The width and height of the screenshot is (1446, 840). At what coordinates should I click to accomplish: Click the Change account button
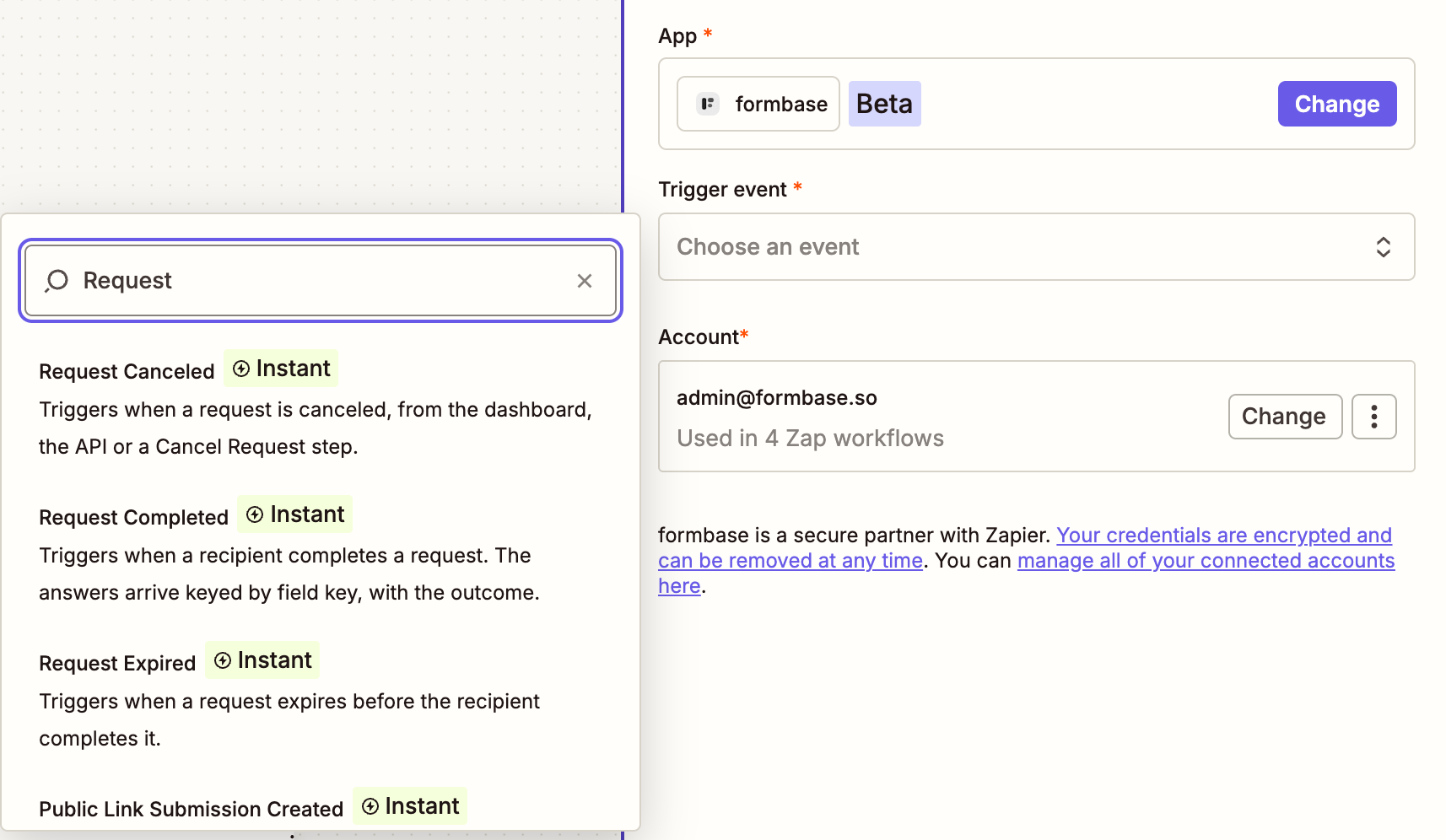pos(1285,416)
